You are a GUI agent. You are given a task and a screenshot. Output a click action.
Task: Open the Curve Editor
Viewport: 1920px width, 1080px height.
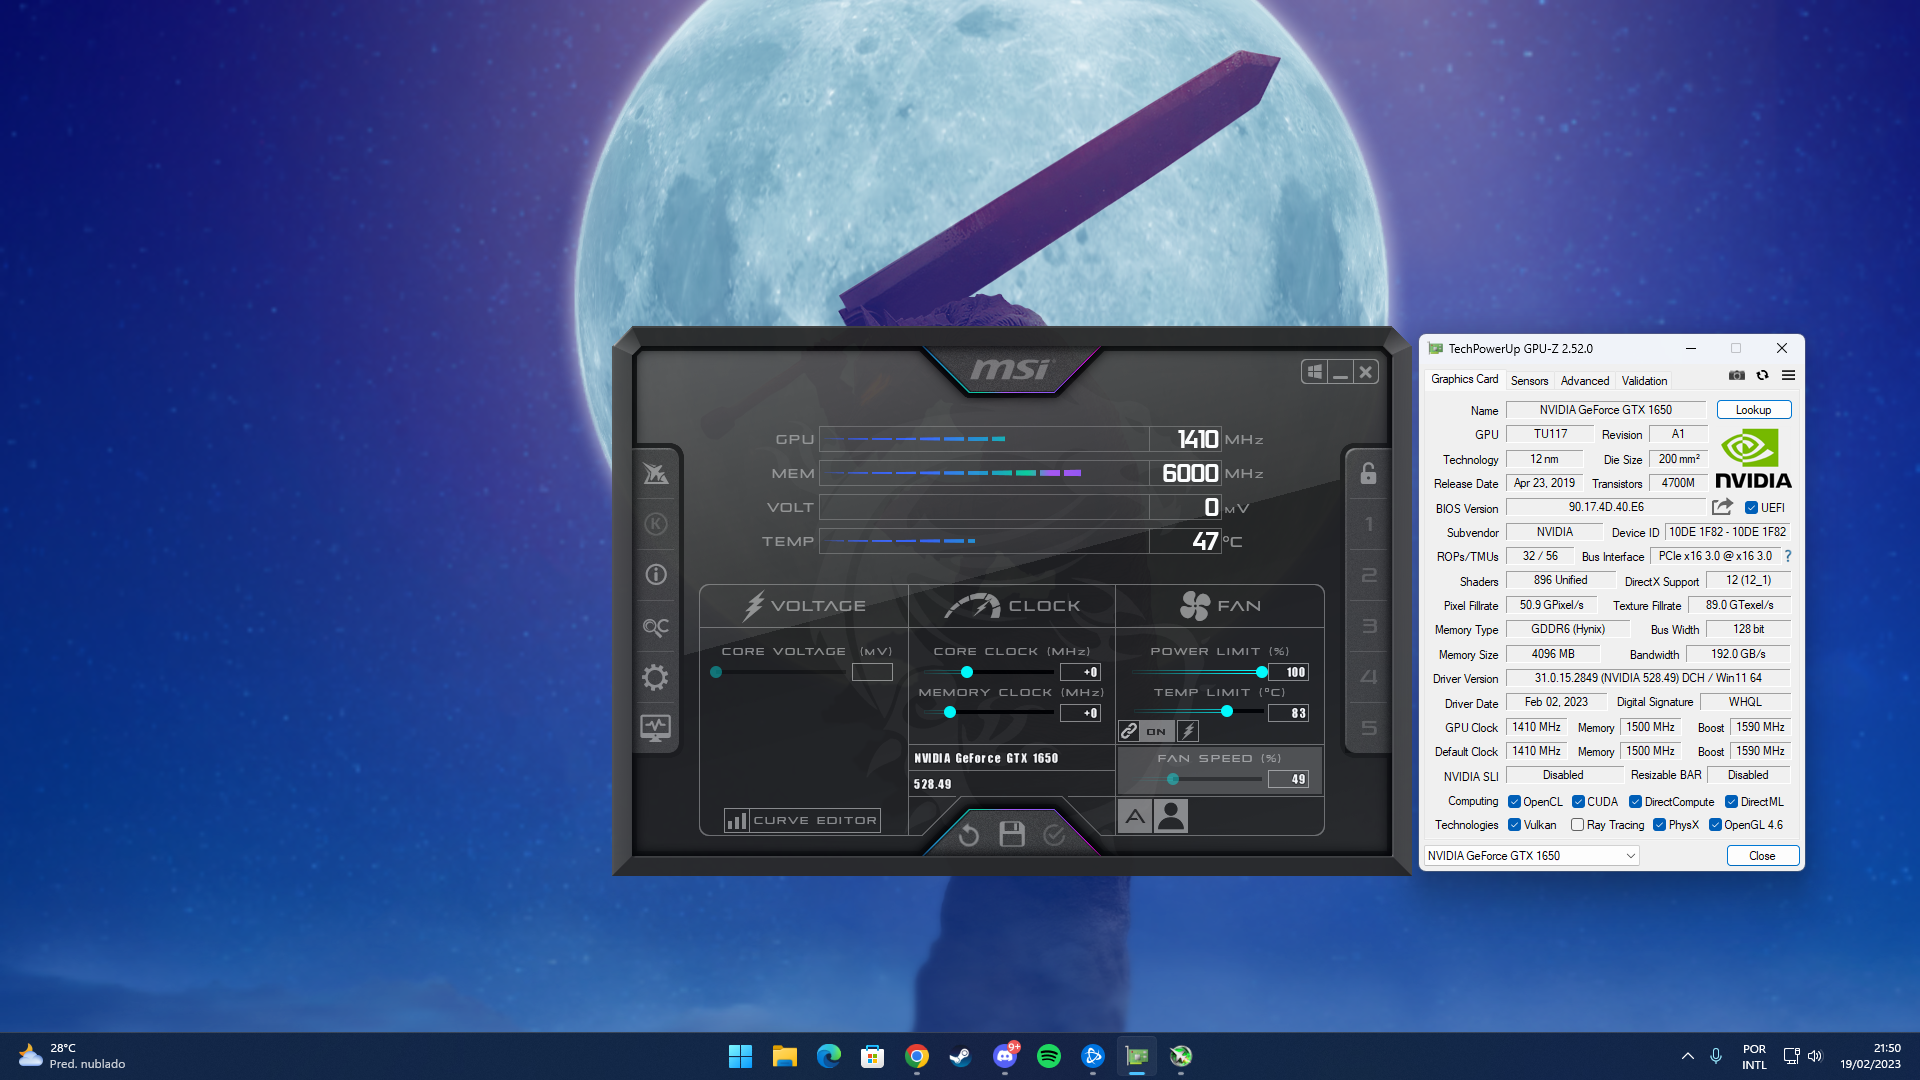point(803,820)
